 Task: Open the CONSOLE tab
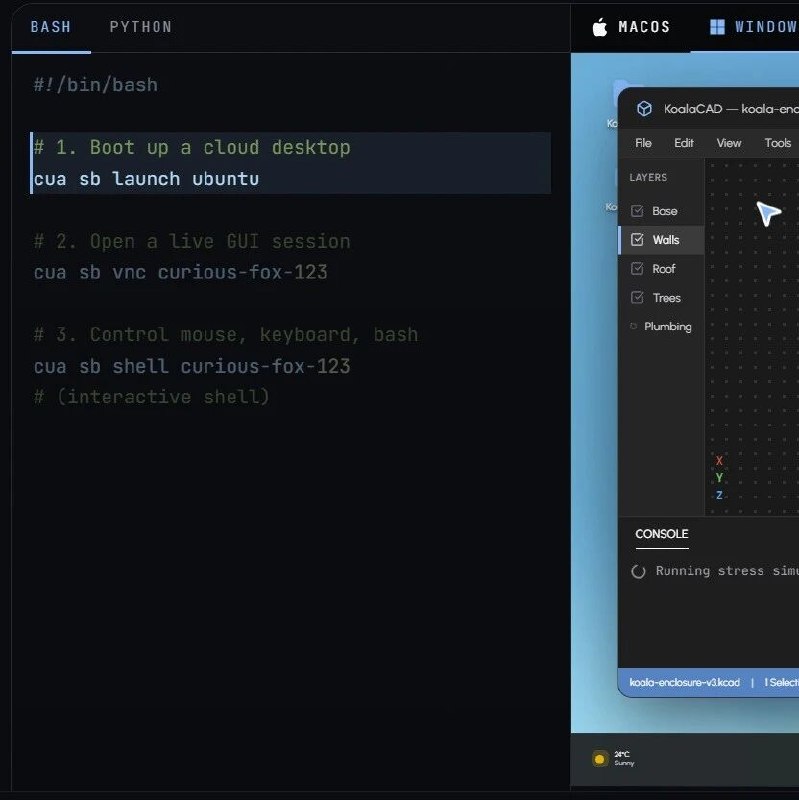pyautogui.click(x=662, y=534)
